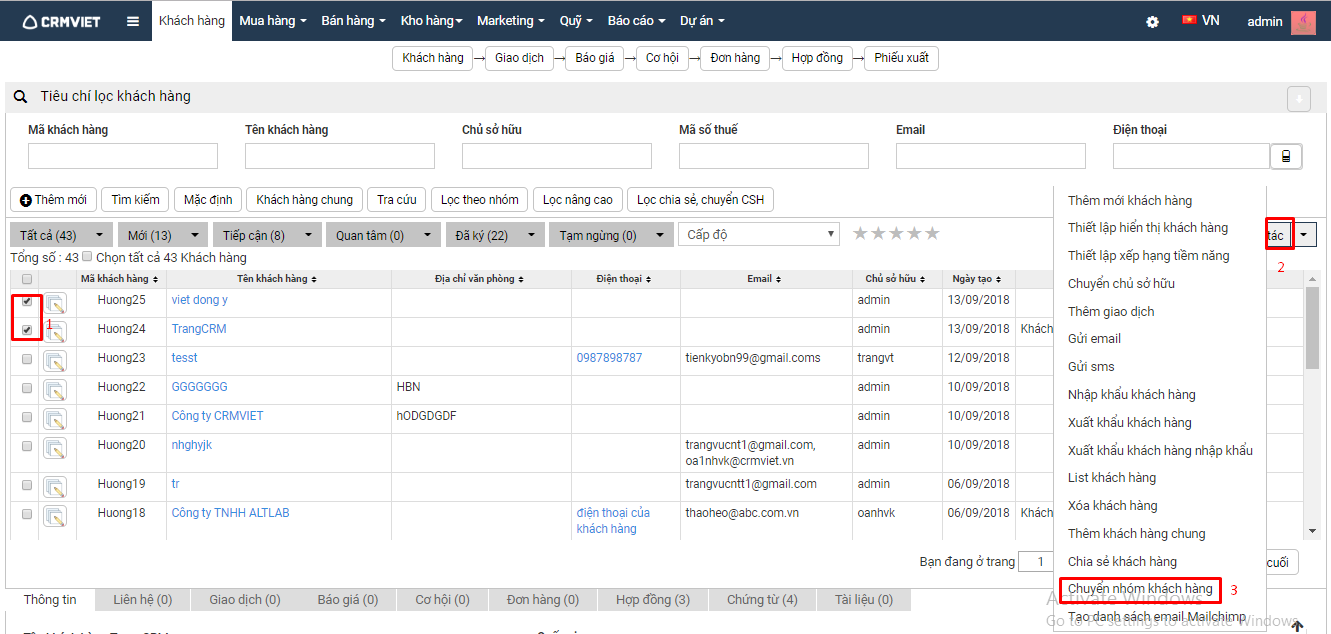
Task: Open customer link 'Công ty CRMVIET'
Action: point(217,416)
